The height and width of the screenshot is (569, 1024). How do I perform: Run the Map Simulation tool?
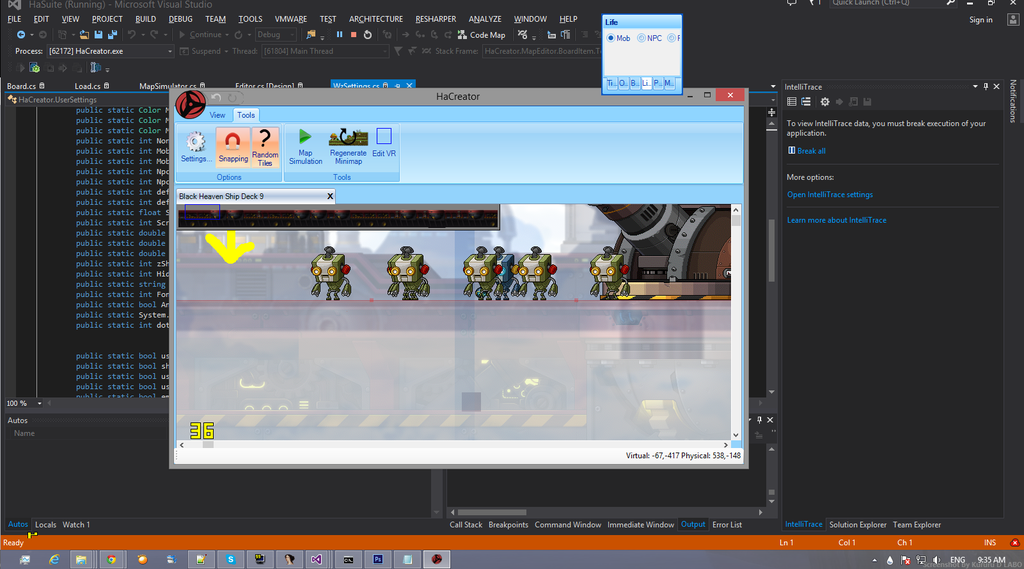pos(305,146)
